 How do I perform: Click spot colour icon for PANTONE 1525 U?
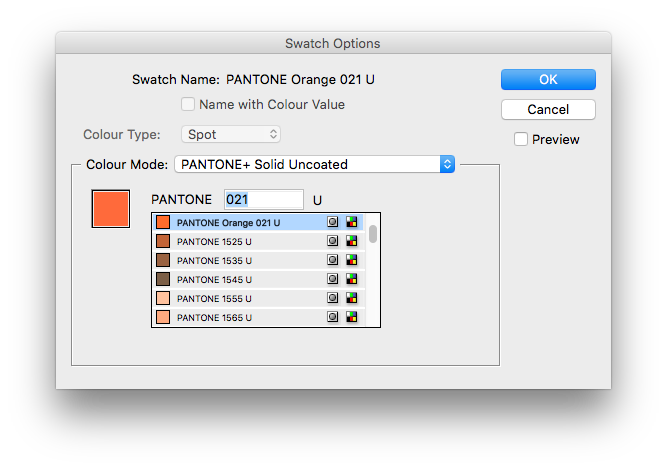333,241
